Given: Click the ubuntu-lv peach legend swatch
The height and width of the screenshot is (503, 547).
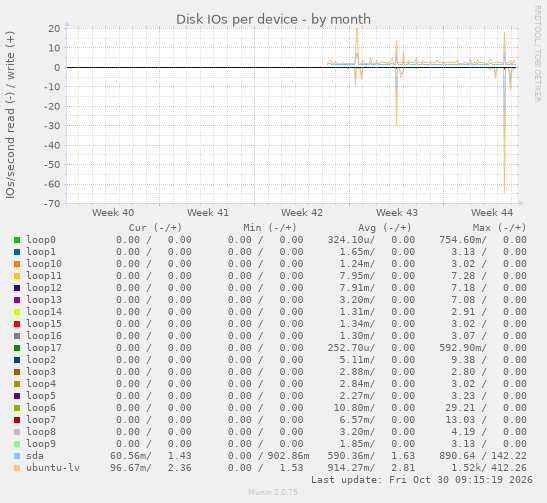Looking at the screenshot, I should point(17,468).
